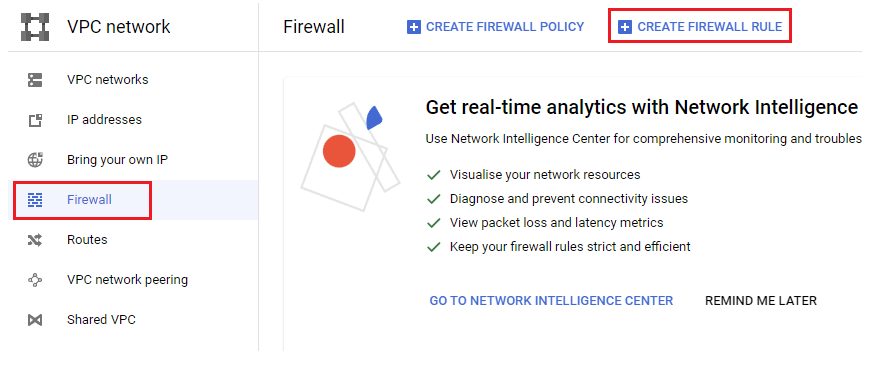
Task: Click plus icon beside Create Firewall Policy
Action: coord(414,27)
